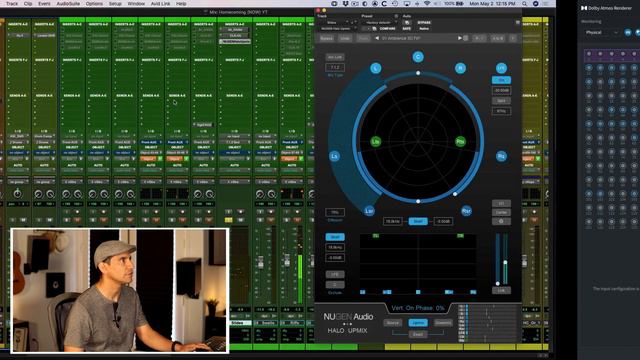The height and width of the screenshot is (360, 640).
Task: Toggle the plugin COMPARE button
Action: 387,29
